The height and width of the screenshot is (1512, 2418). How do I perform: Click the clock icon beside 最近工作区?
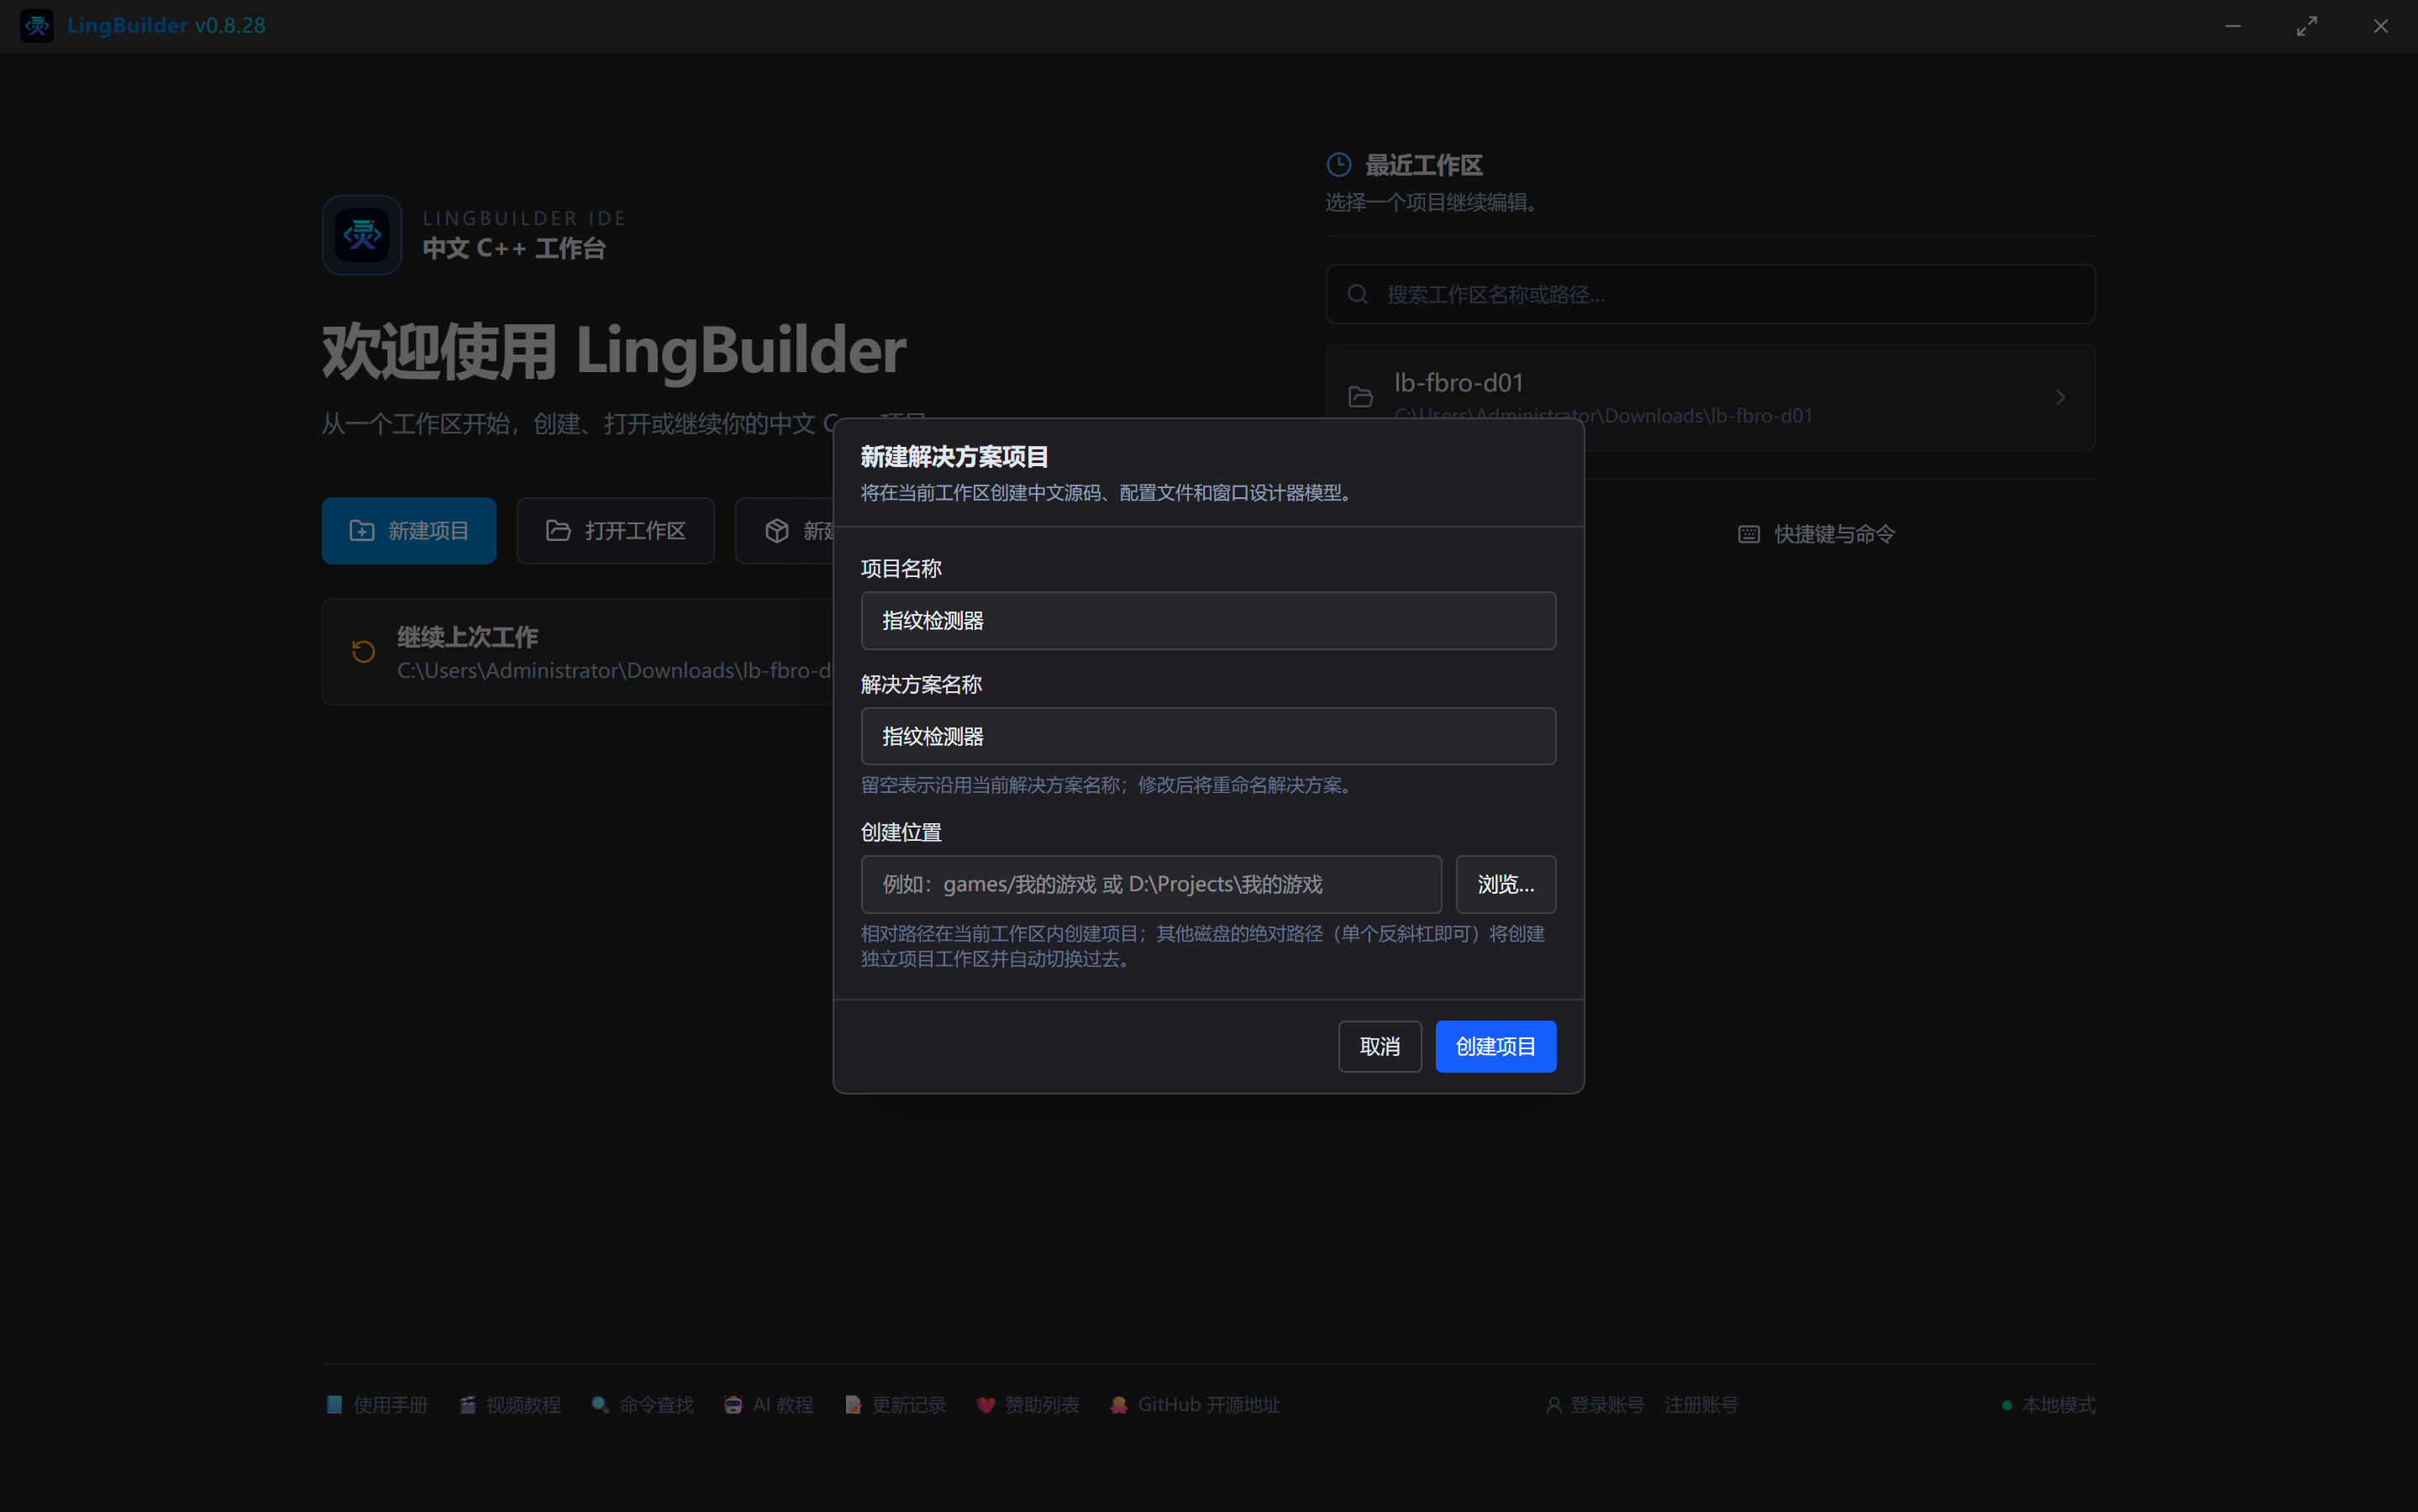(1339, 165)
